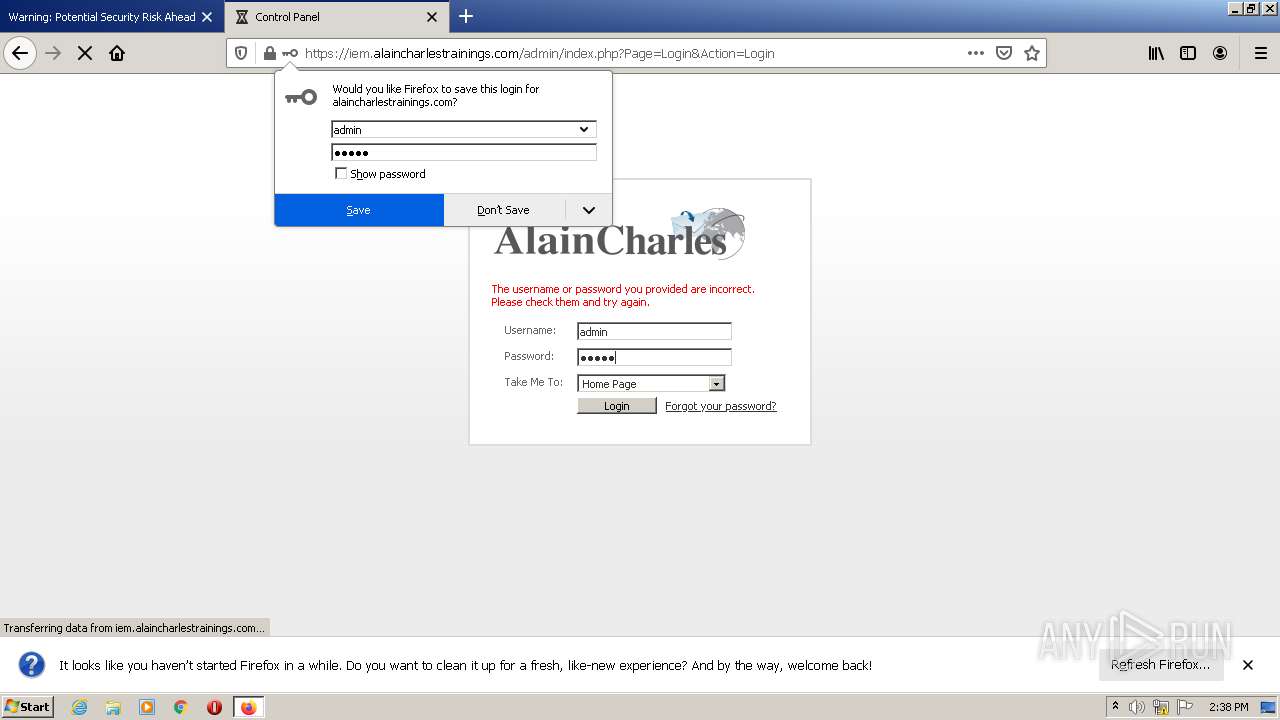Launch Internet Explorer from taskbar
This screenshot has height=720, width=1280.
[x=80, y=707]
